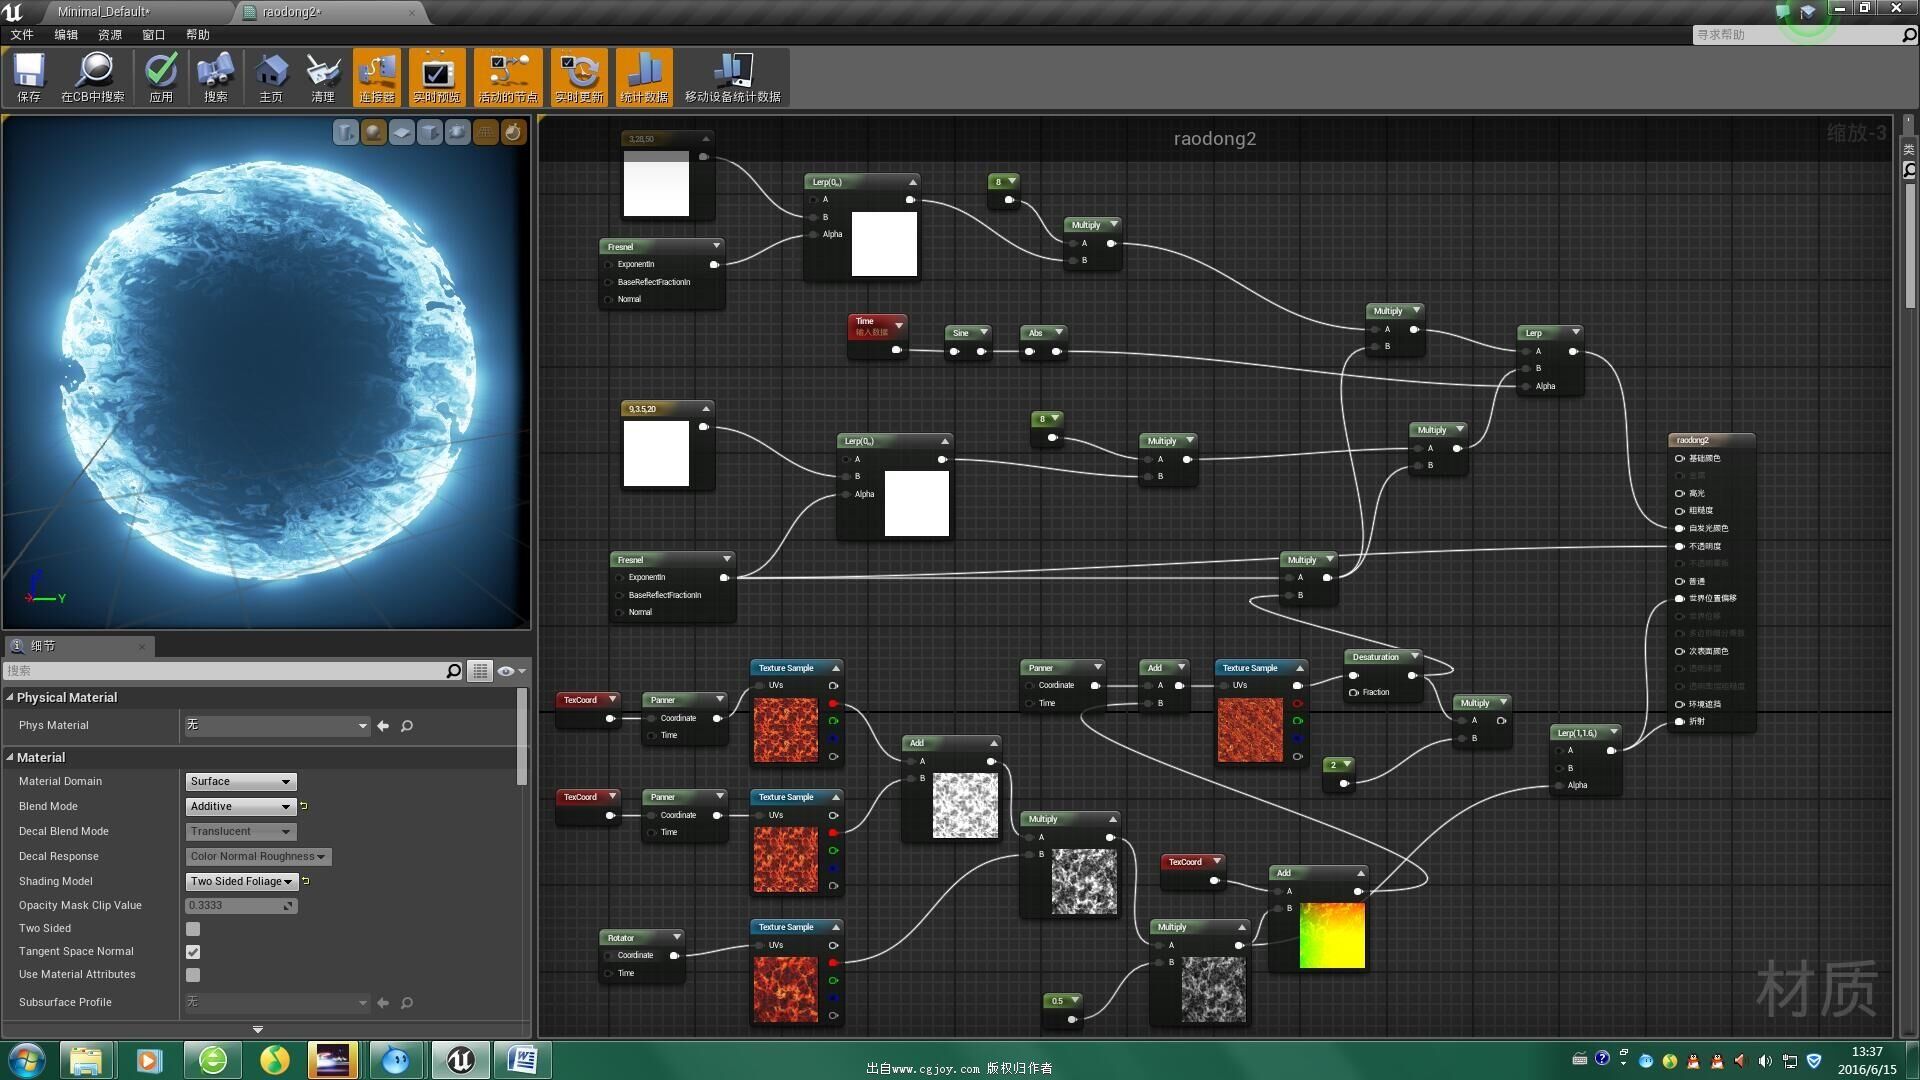This screenshot has width=1920, height=1080.
Task: Reset Shading Model to default
Action: pos(306,881)
